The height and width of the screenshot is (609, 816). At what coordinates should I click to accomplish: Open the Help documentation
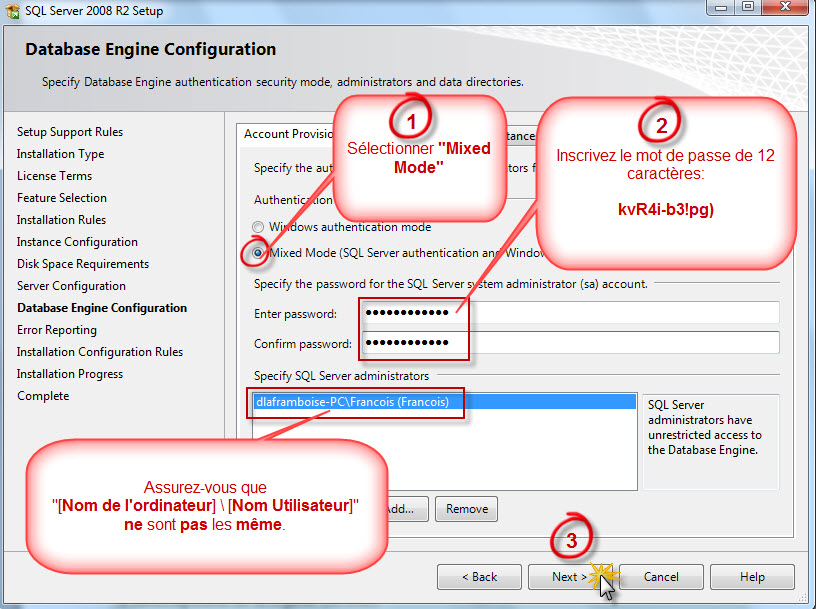coord(752,576)
